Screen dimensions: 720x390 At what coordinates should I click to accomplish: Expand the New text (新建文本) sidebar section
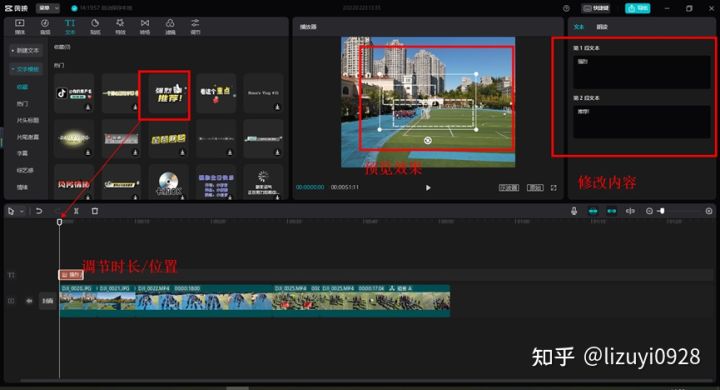tap(26, 51)
